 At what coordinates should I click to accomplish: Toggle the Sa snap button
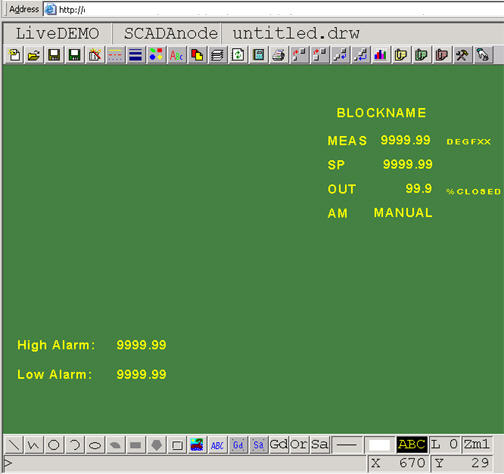pyautogui.click(x=319, y=444)
